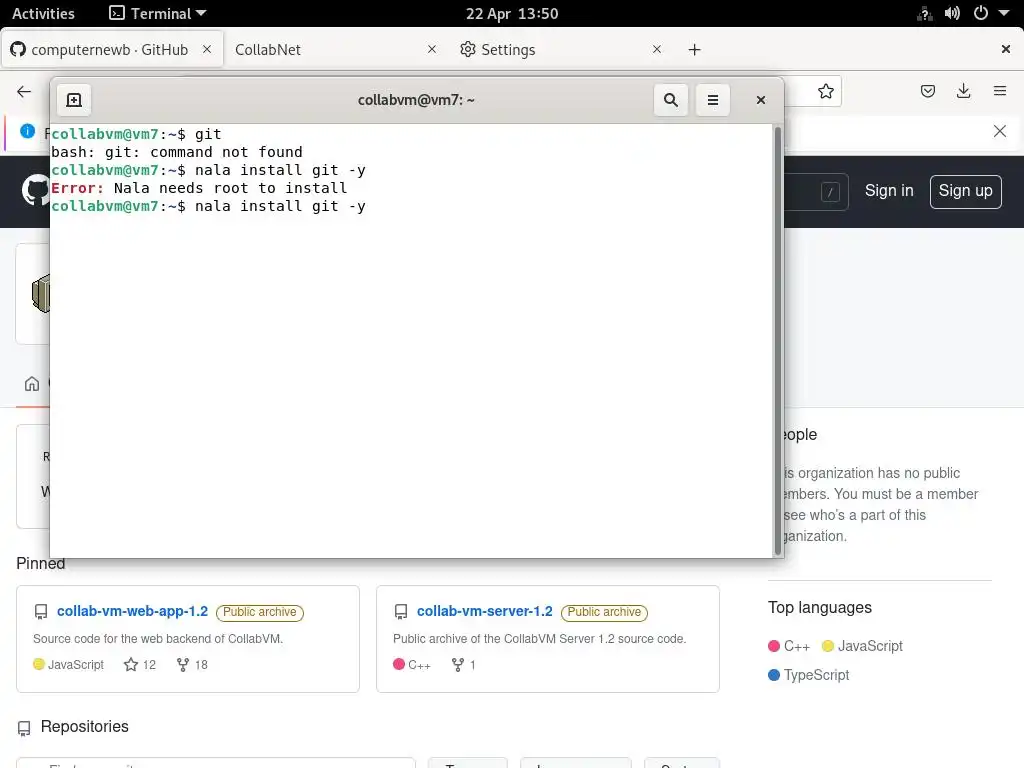Bookmark page with star icon
The image size is (1024, 768).
pos(825,91)
